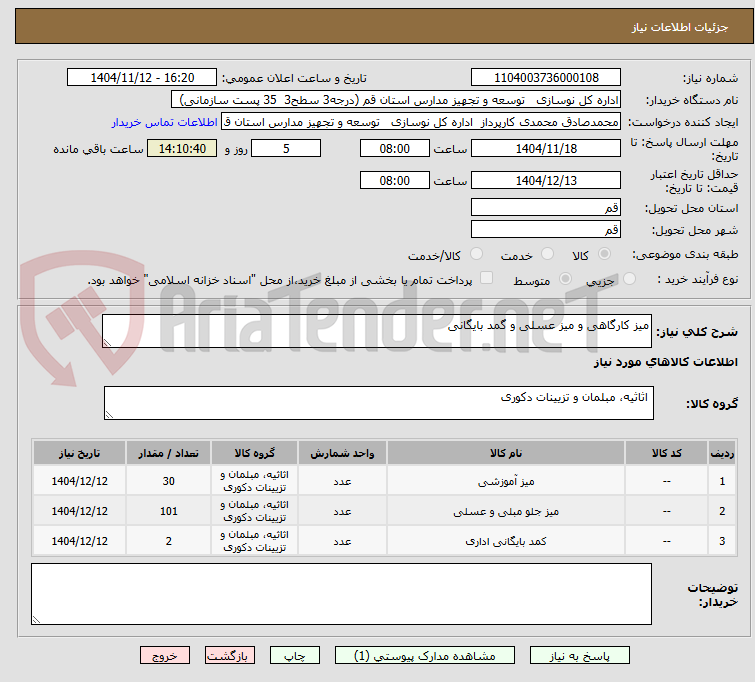Click the میز جلو مبلی و عسلی item
The height and width of the screenshot is (682, 755).
(506, 512)
